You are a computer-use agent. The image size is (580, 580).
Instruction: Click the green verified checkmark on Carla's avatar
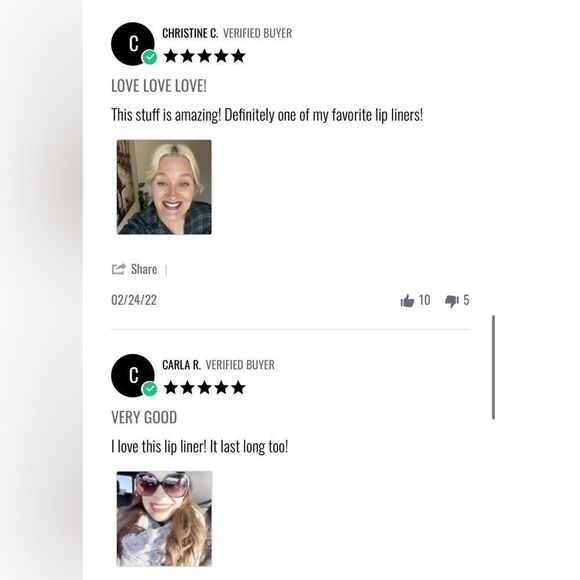[x=149, y=389]
